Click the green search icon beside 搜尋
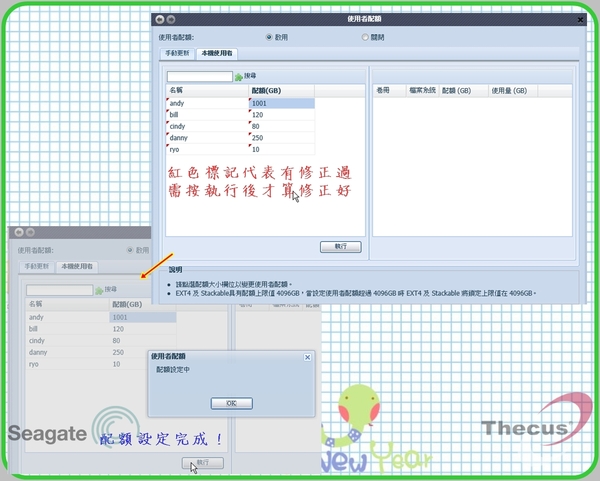 click(239, 76)
